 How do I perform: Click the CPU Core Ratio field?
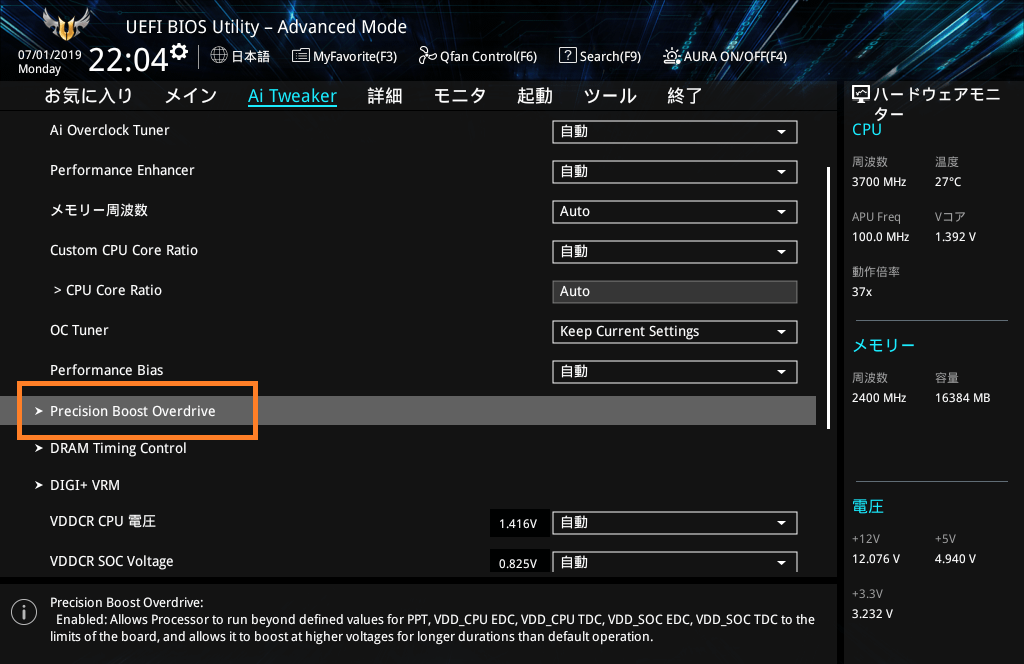click(674, 292)
